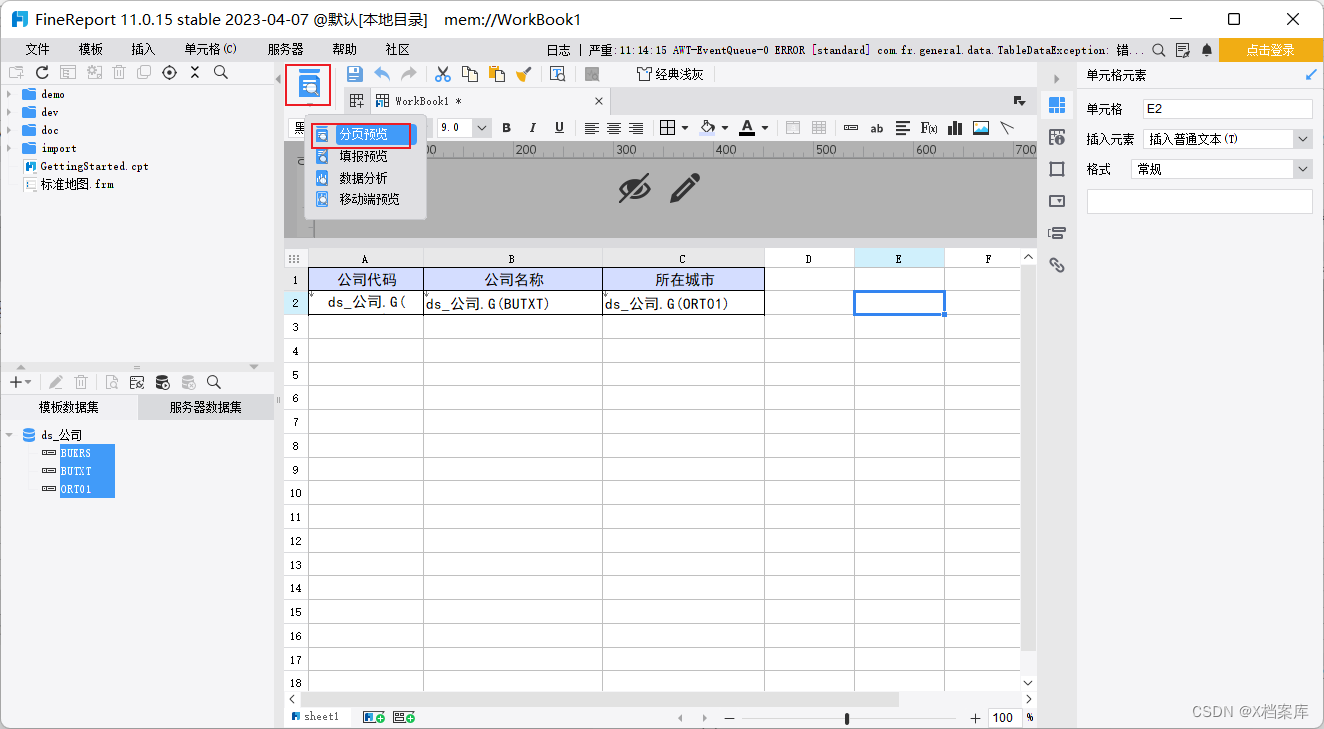Collapse the ds_公司 dataset node
The image size is (1324, 729).
(x=9, y=435)
